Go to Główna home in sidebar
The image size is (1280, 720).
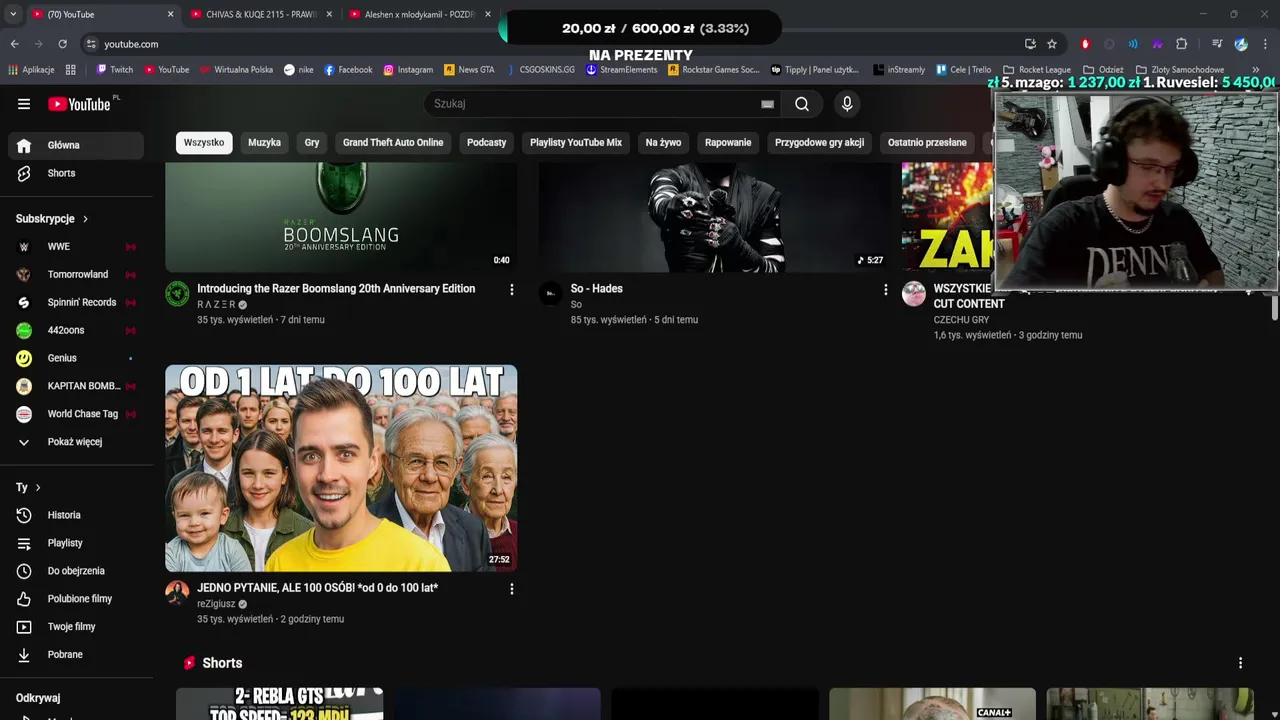tap(76, 145)
